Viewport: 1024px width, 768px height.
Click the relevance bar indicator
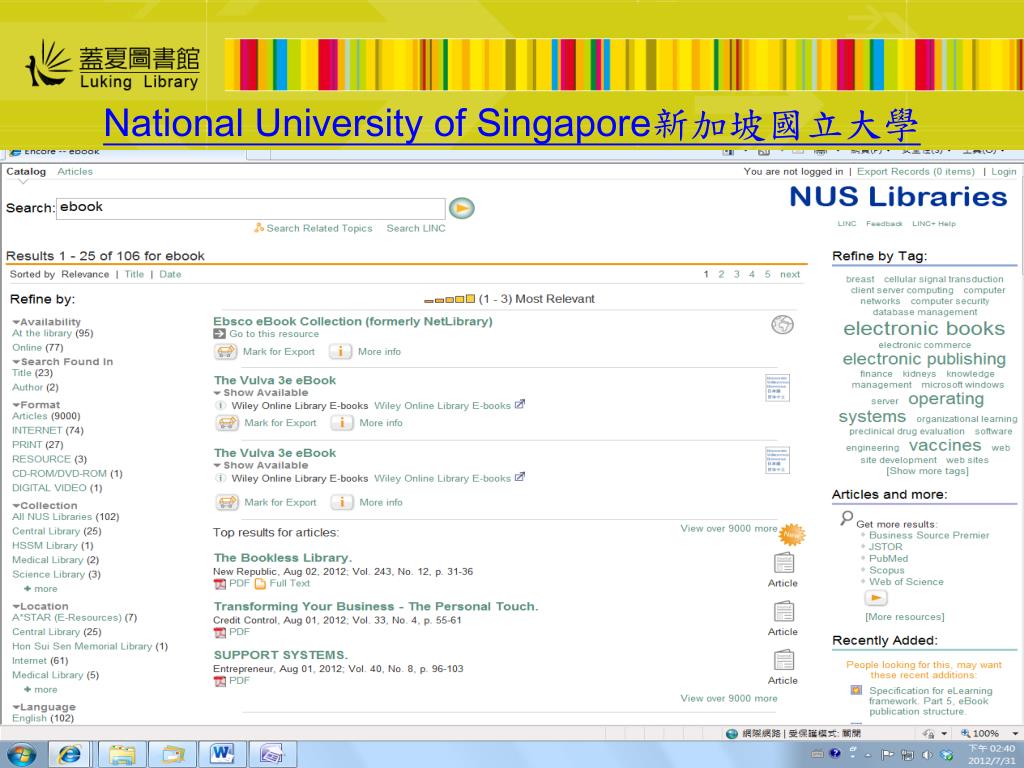pos(449,299)
